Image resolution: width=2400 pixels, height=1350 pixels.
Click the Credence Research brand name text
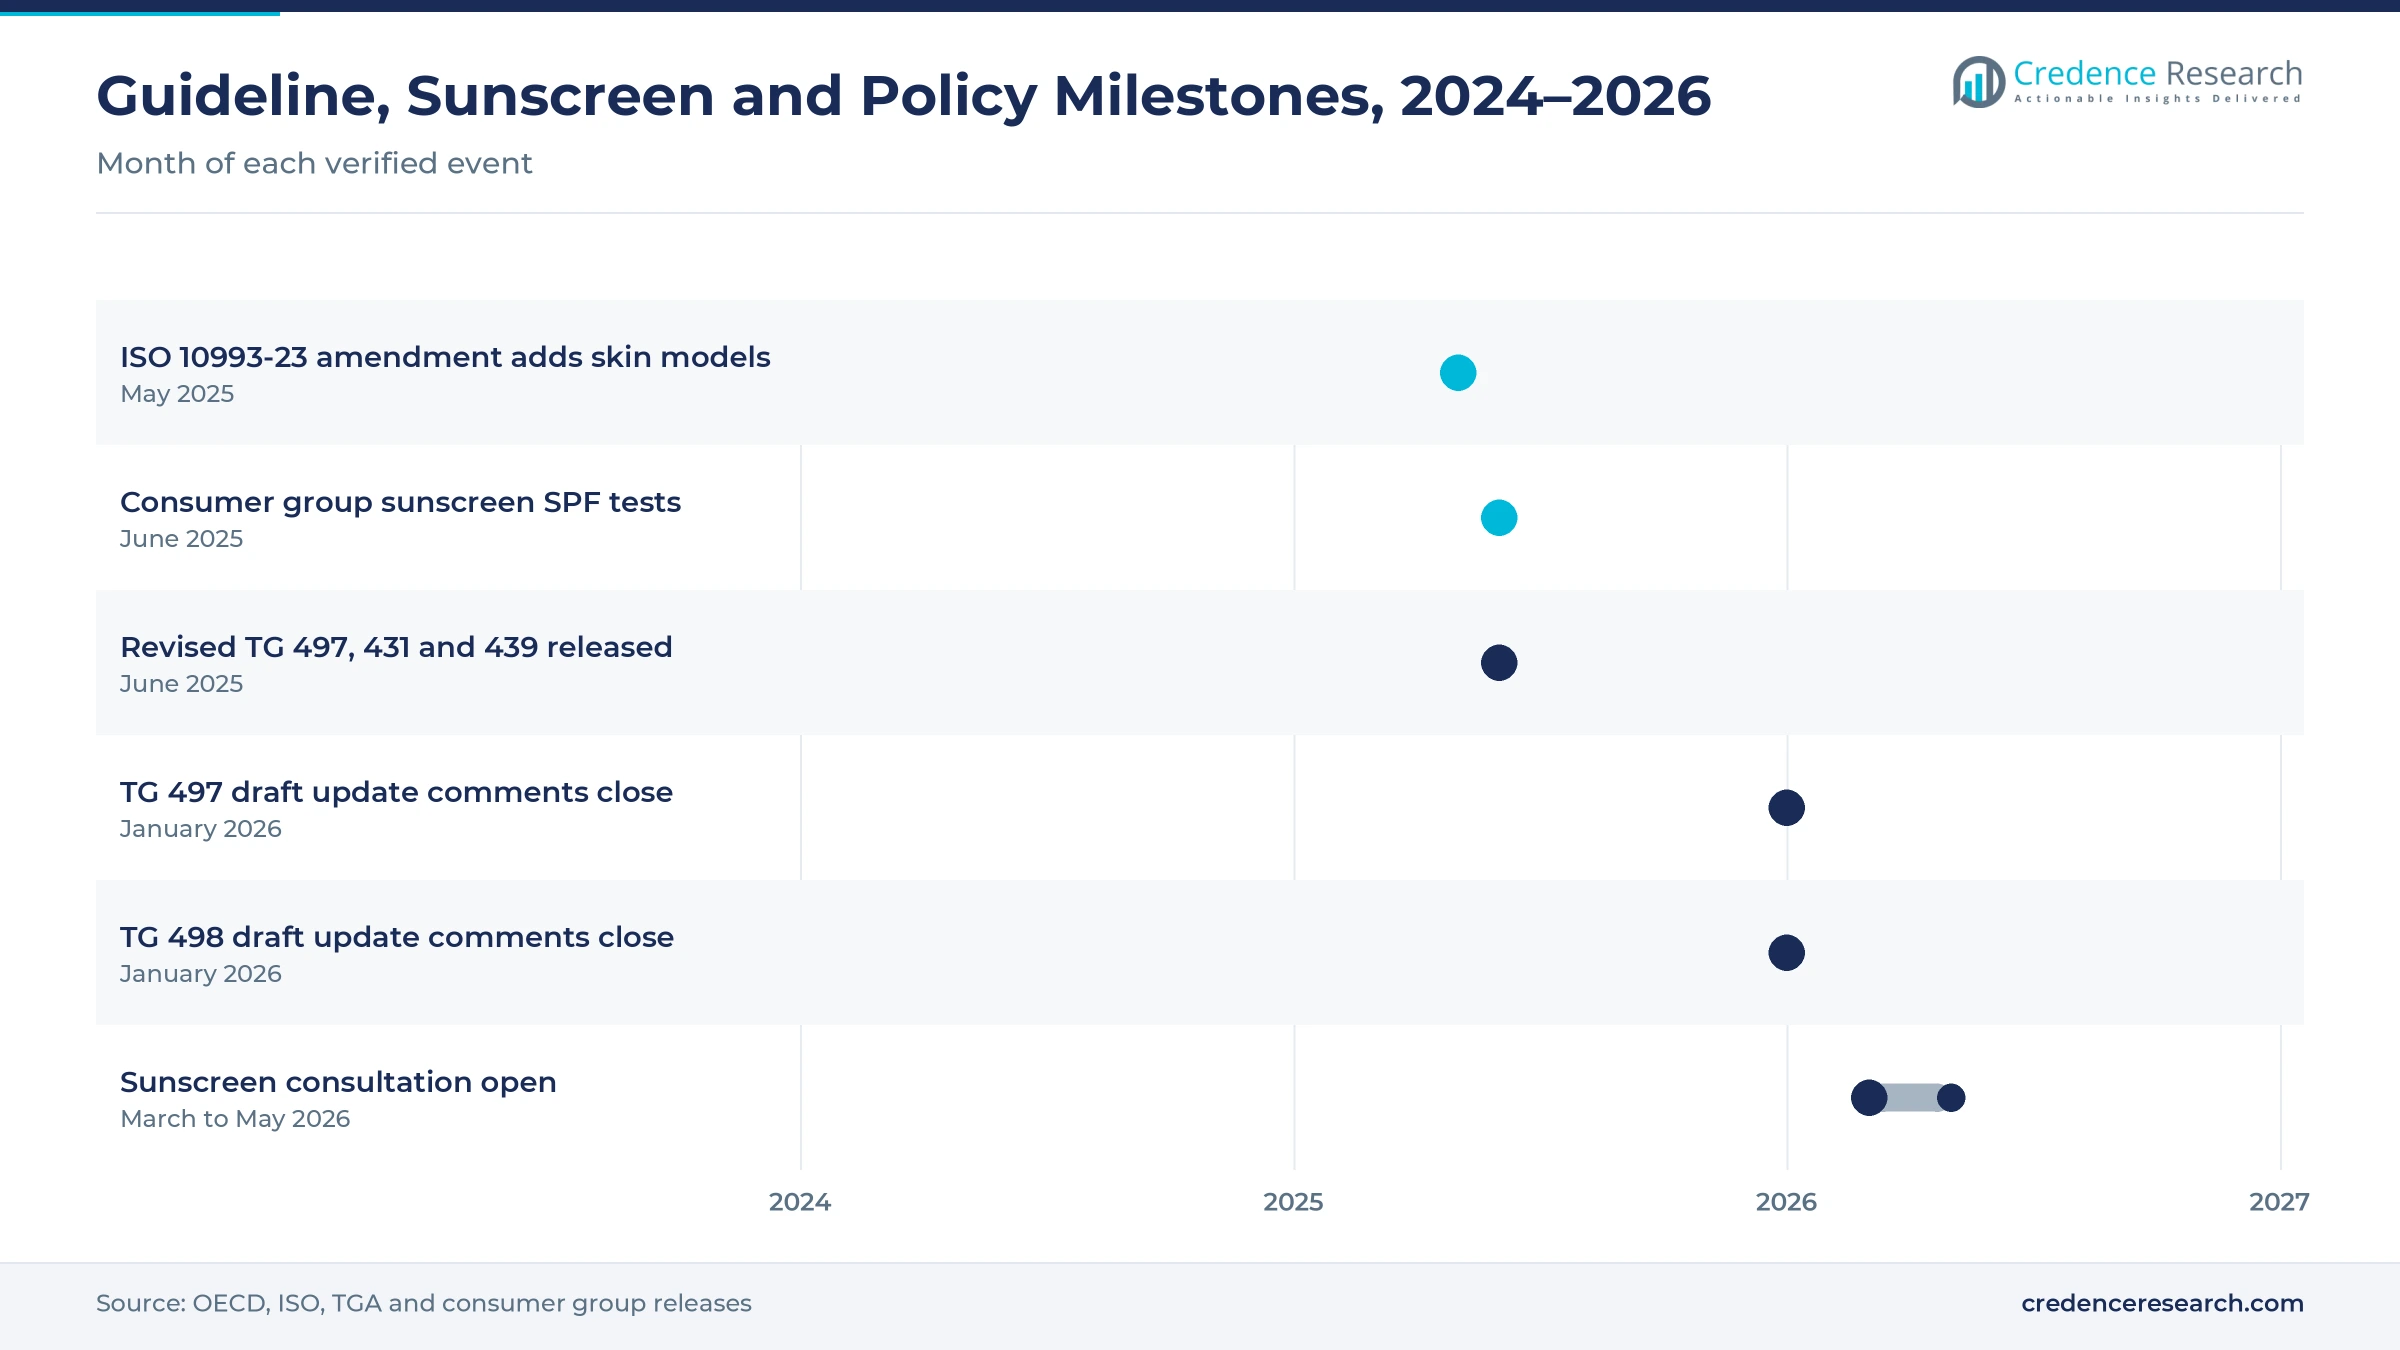click(2157, 73)
